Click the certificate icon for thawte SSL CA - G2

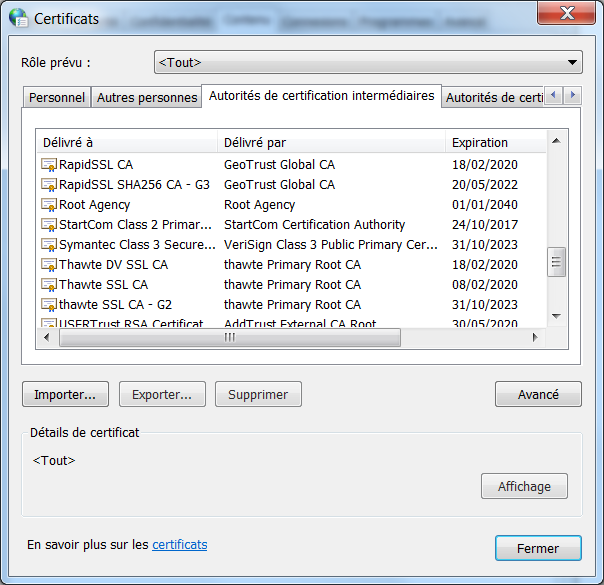[x=49, y=305]
